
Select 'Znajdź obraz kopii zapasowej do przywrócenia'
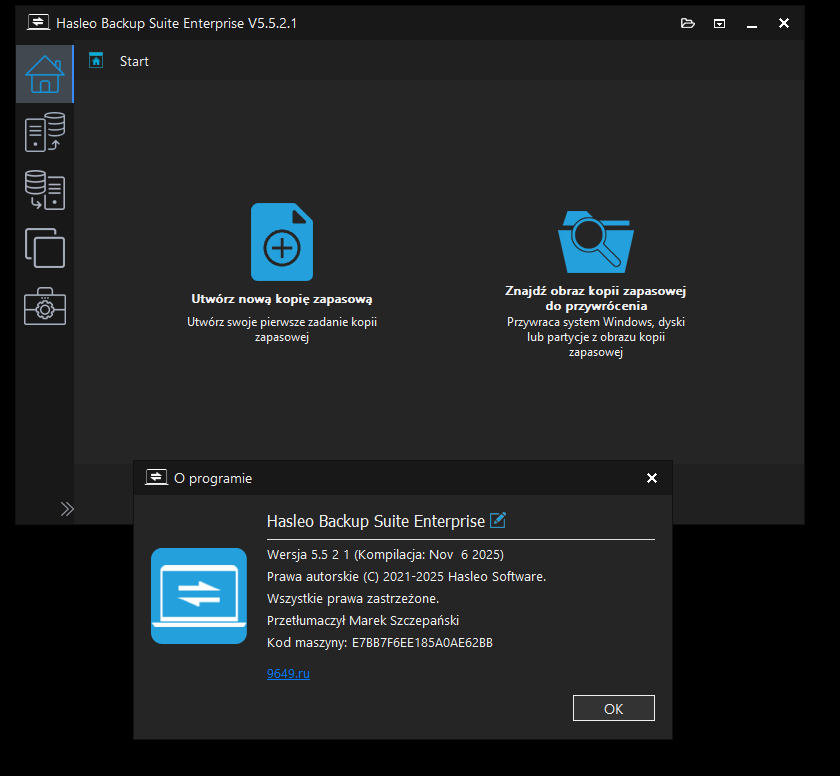[596, 298]
